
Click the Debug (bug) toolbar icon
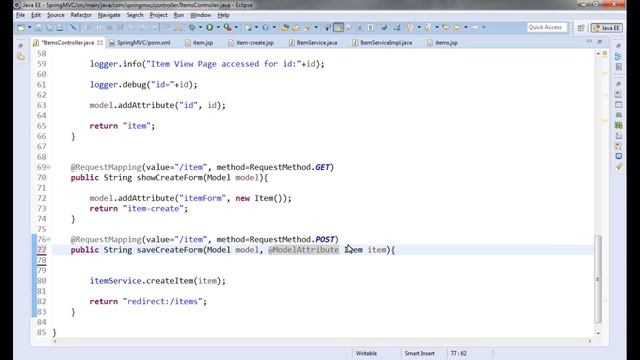(x=192, y=27)
